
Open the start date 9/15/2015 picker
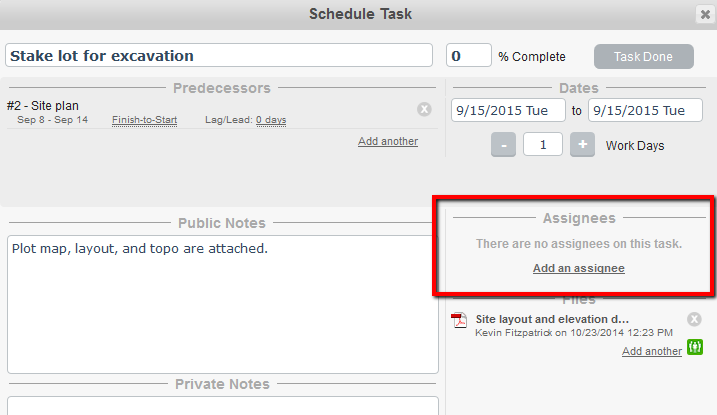pos(508,110)
